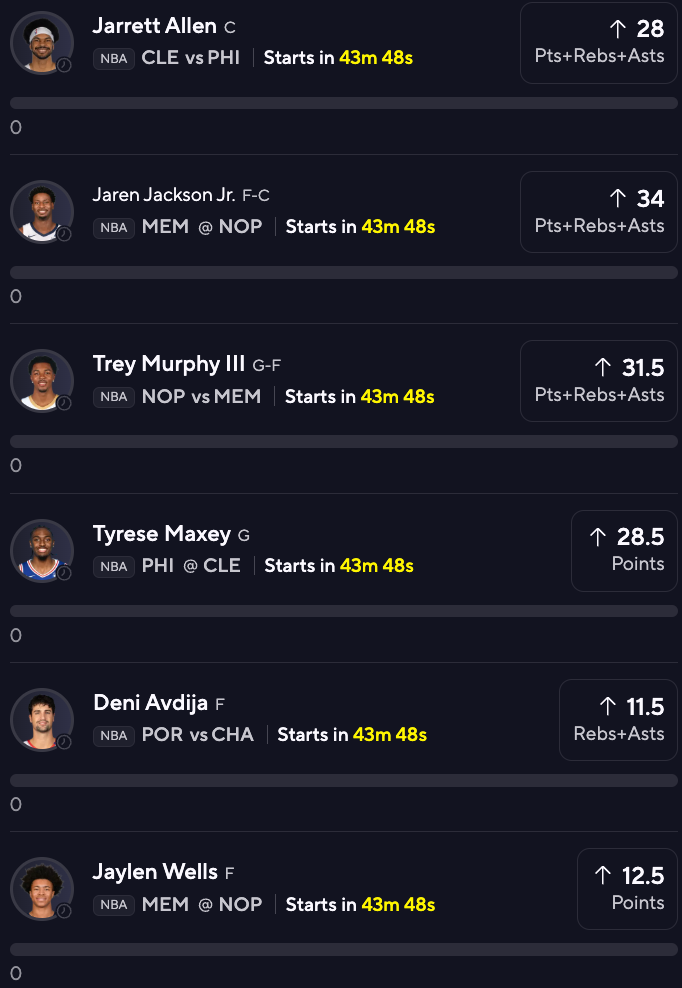
Task: Click the up arrow beside Jarrett Allen's 28
Action: [617, 29]
